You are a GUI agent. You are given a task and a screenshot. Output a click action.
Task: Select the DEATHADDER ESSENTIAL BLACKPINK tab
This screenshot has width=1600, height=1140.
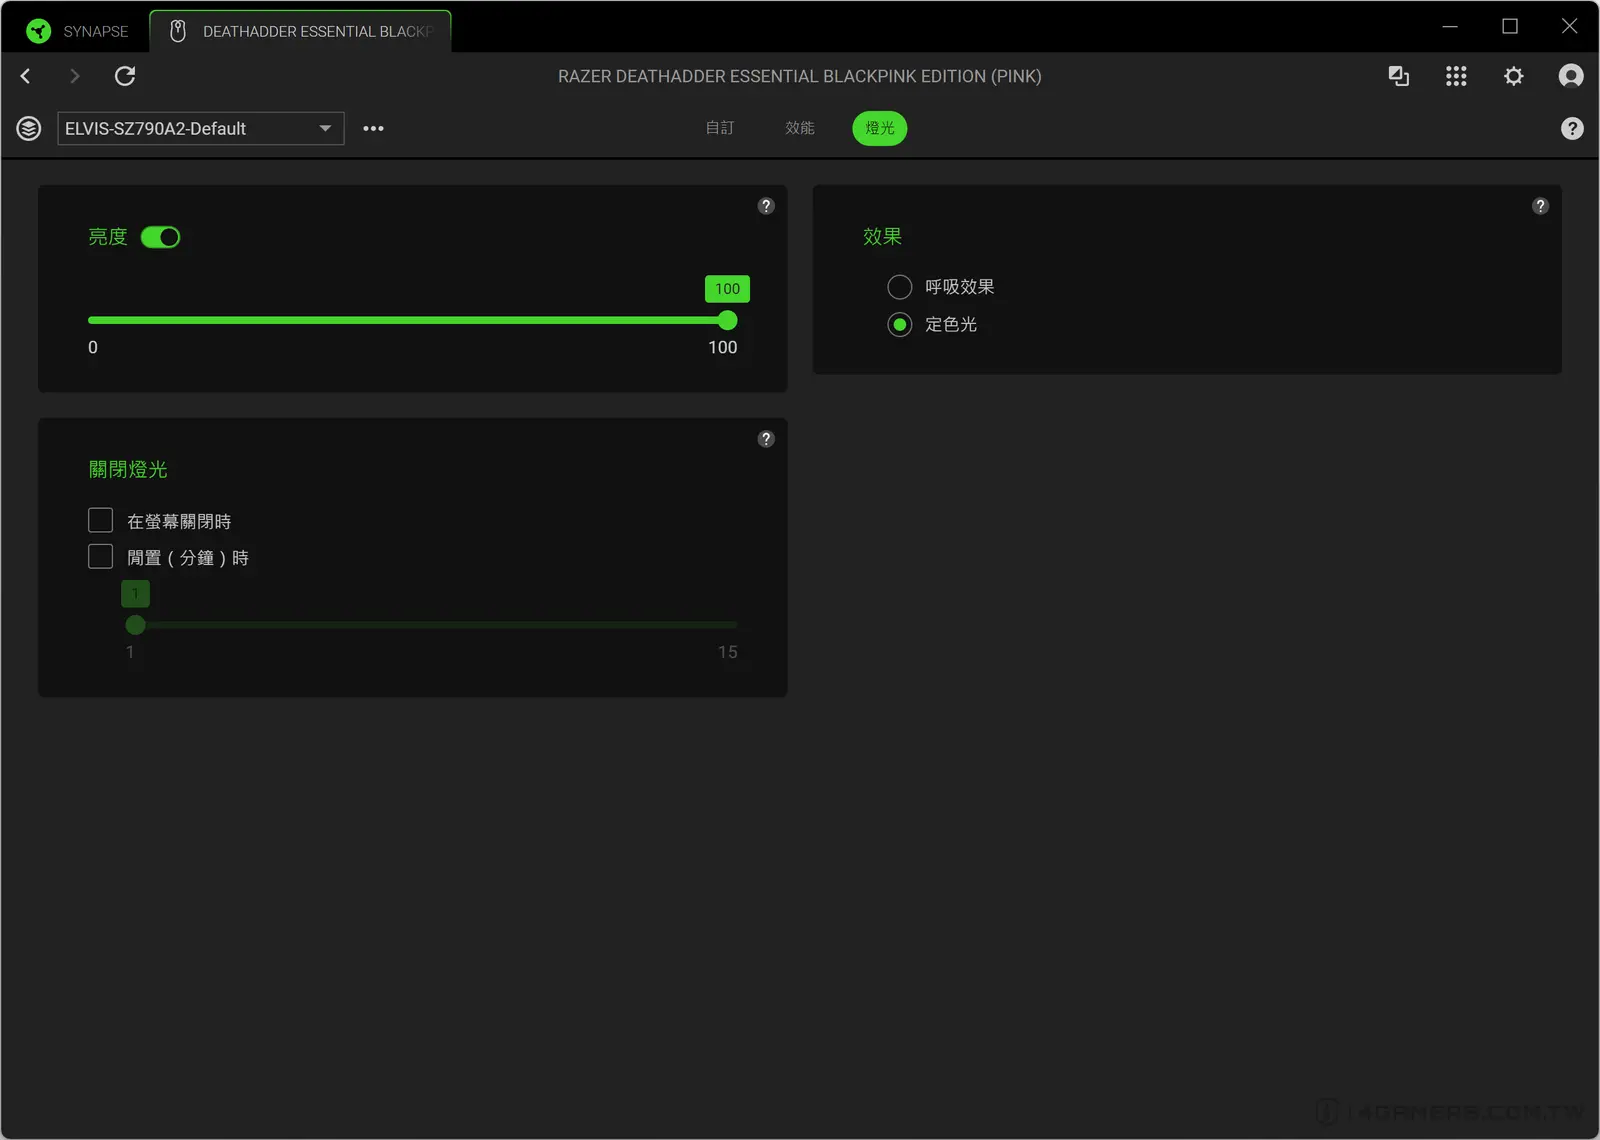[x=301, y=31]
